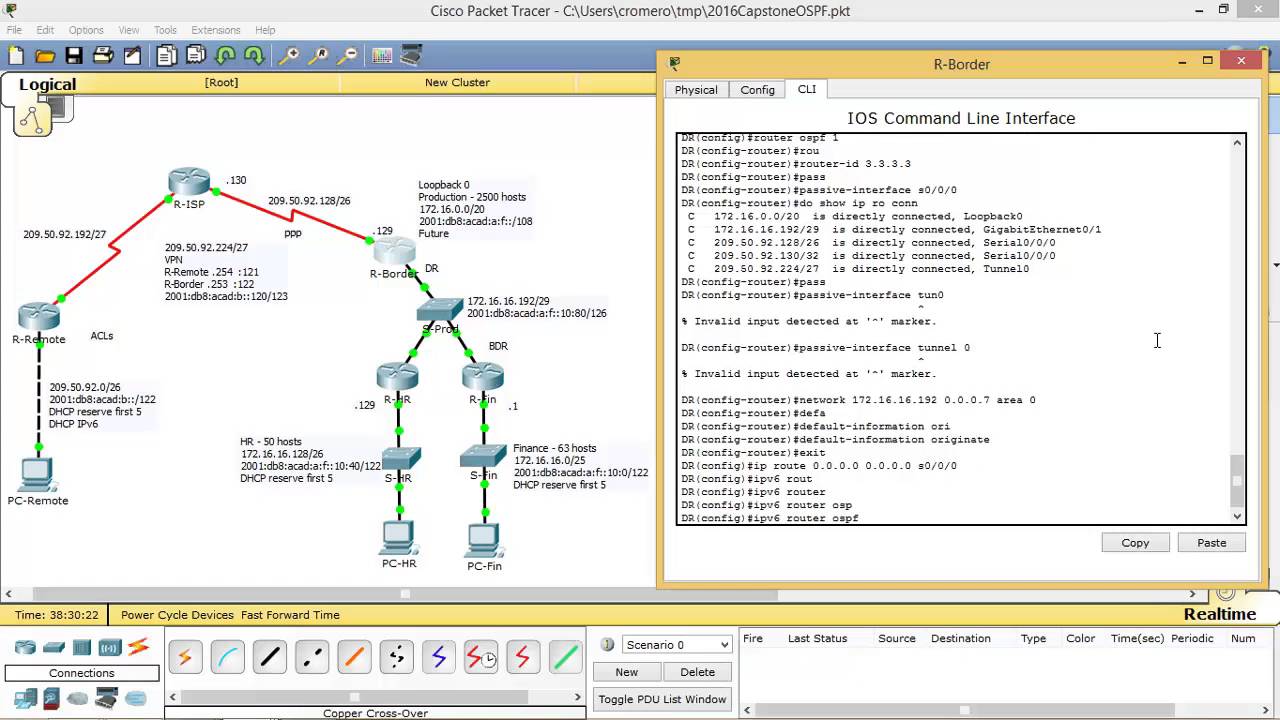This screenshot has width=1280, height=720.
Task: Open the Help menu
Action: 265,30
